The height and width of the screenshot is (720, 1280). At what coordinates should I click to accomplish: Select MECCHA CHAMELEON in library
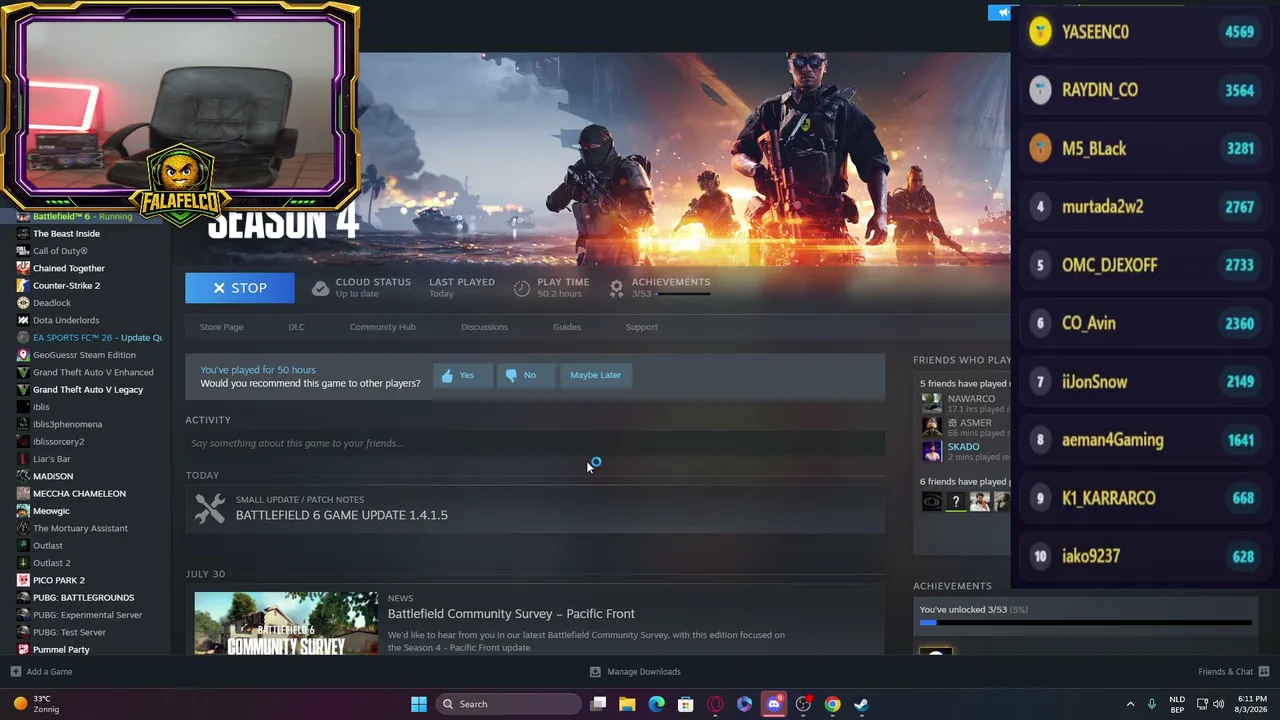(x=79, y=493)
